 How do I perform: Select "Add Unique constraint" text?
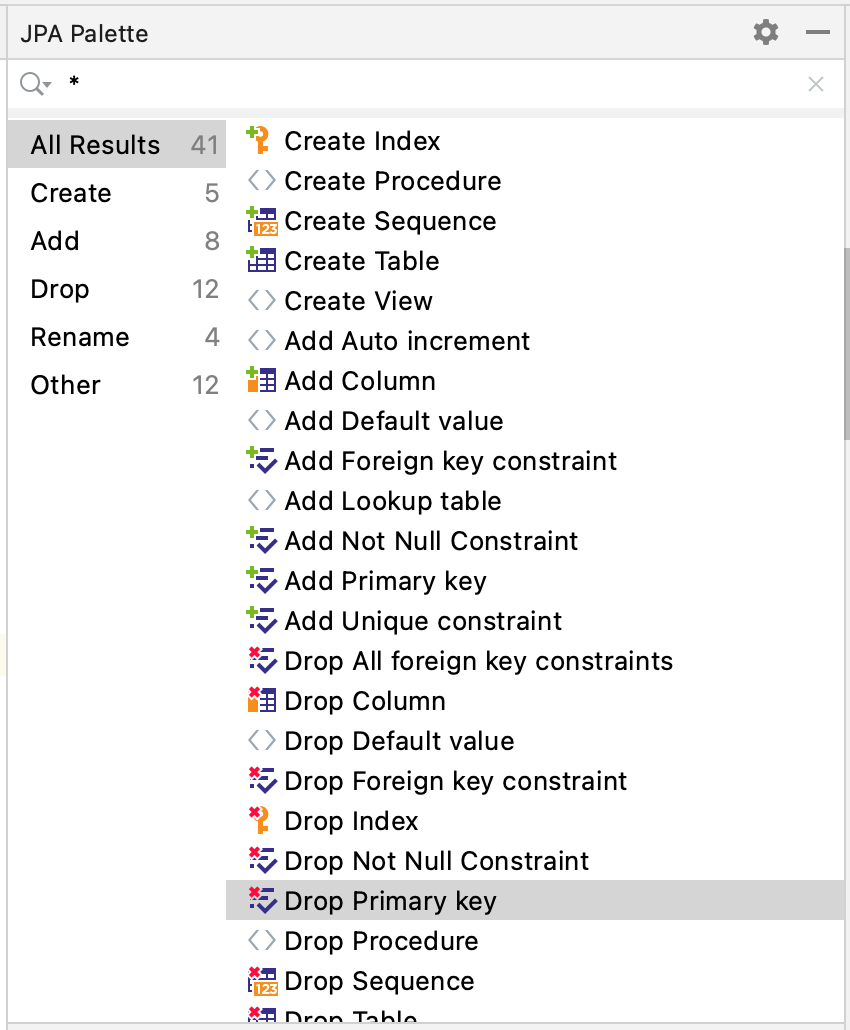pyautogui.click(x=423, y=622)
